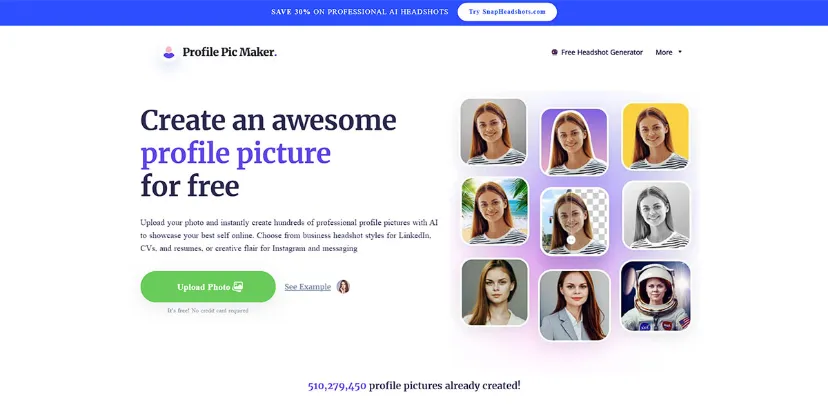Click the small avatar next to See Example
Screen dimensions: 828x414
click(343, 287)
